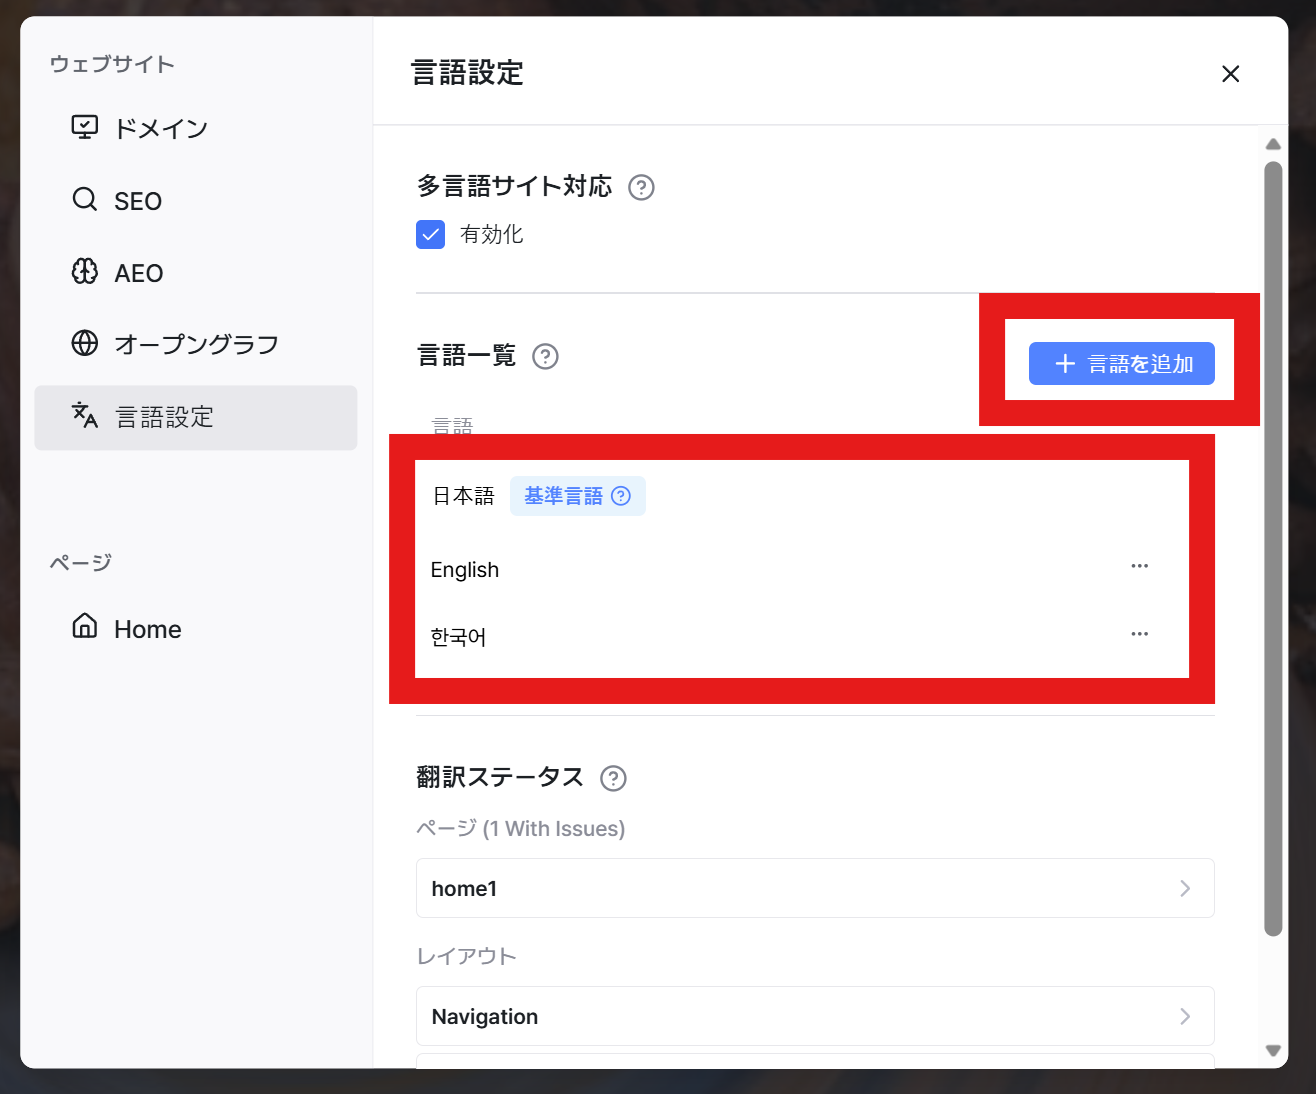Click the SEO magnifier icon

pos(85,199)
